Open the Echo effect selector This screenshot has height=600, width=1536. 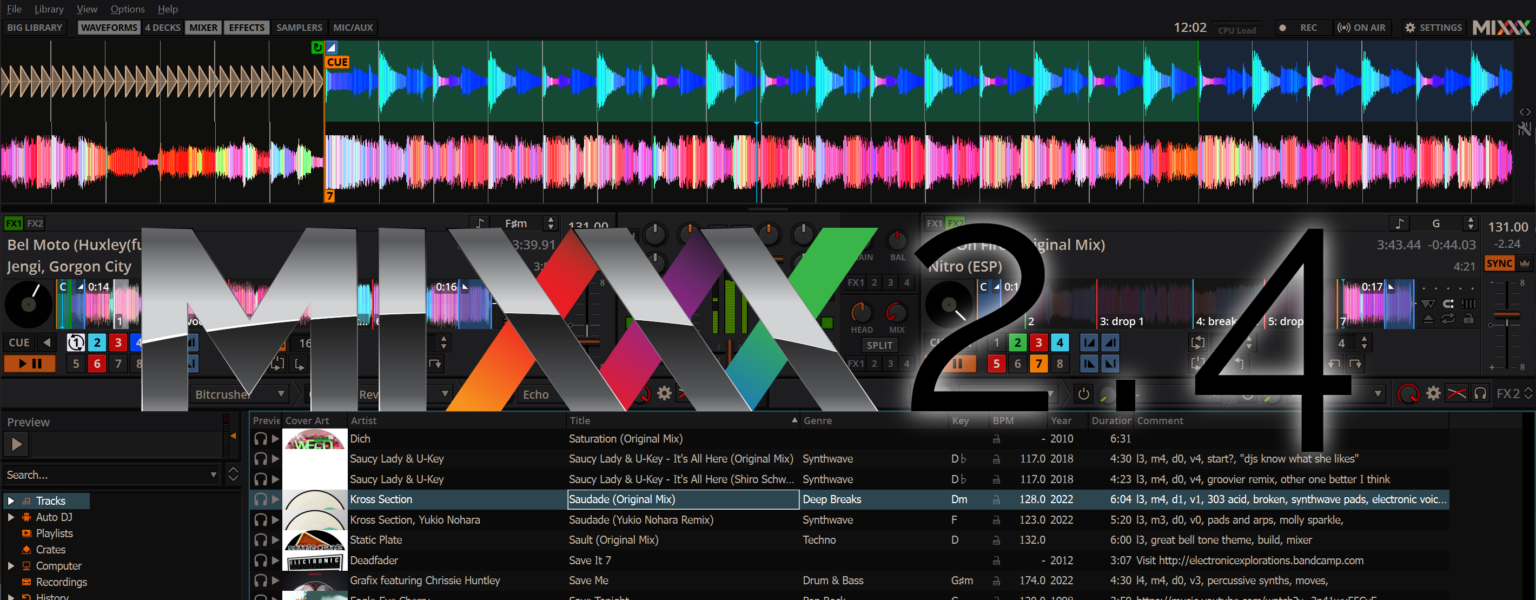click(x=536, y=394)
